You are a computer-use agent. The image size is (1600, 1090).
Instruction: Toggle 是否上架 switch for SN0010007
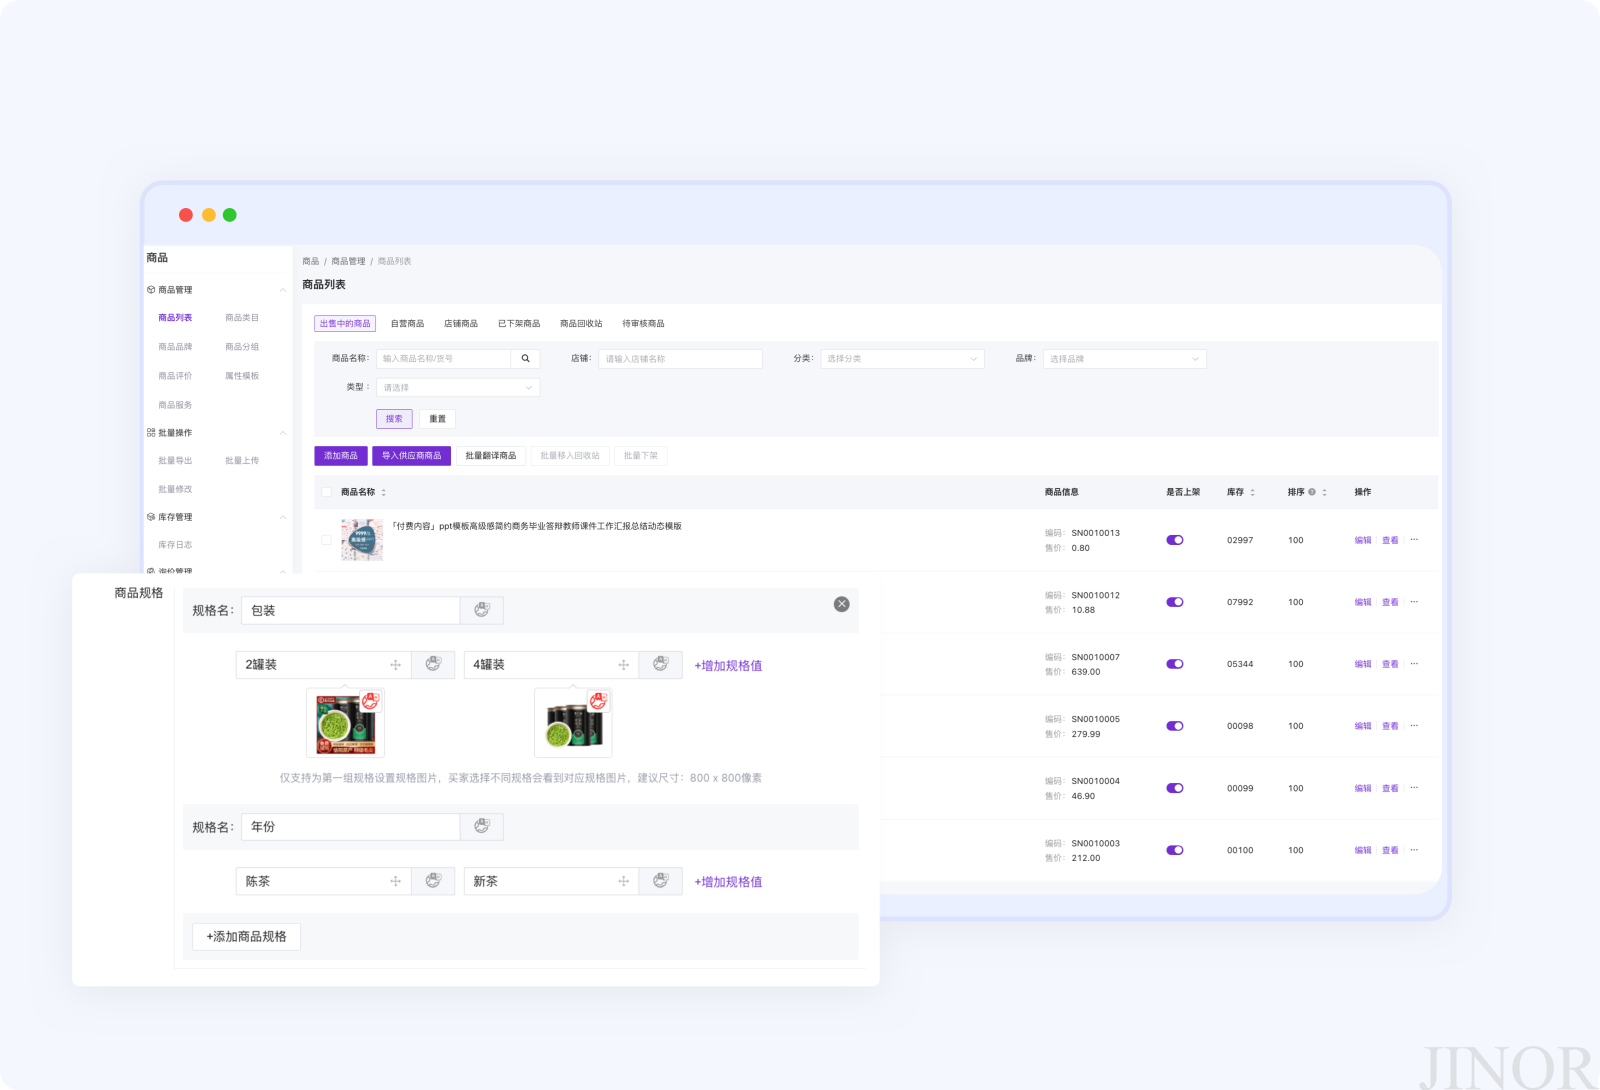[1175, 664]
